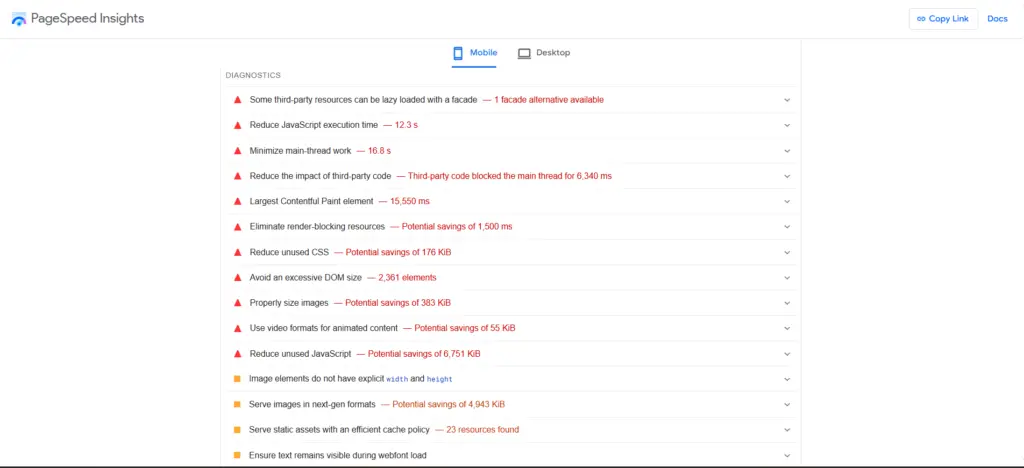Expand the Minimize main-thread work chevron
This screenshot has height=468, width=1024.
click(787, 151)
